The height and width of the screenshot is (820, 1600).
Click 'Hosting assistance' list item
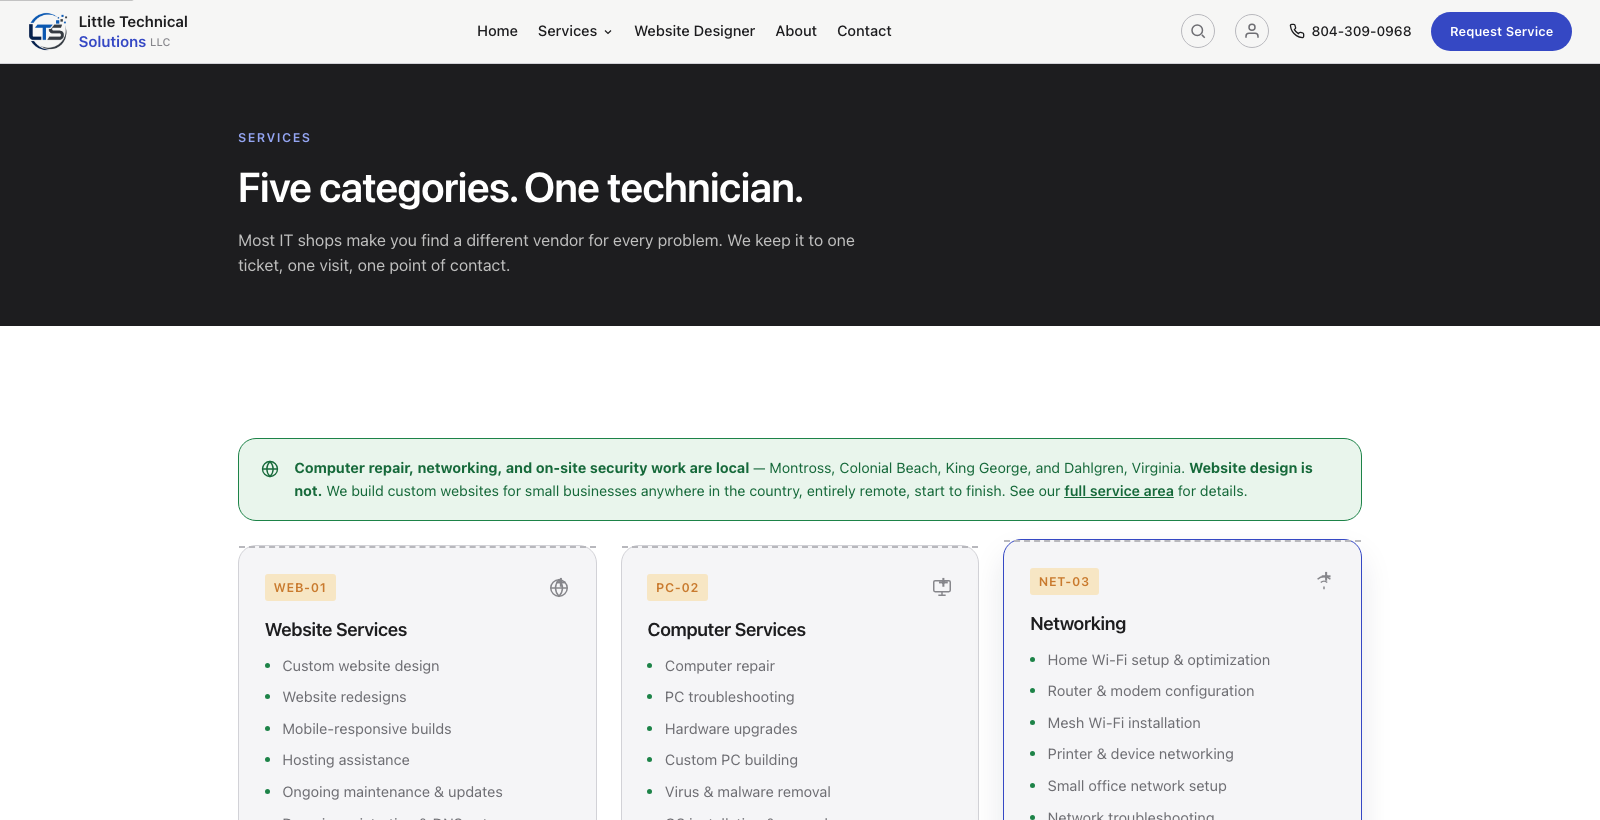click(x=346, y=760)
